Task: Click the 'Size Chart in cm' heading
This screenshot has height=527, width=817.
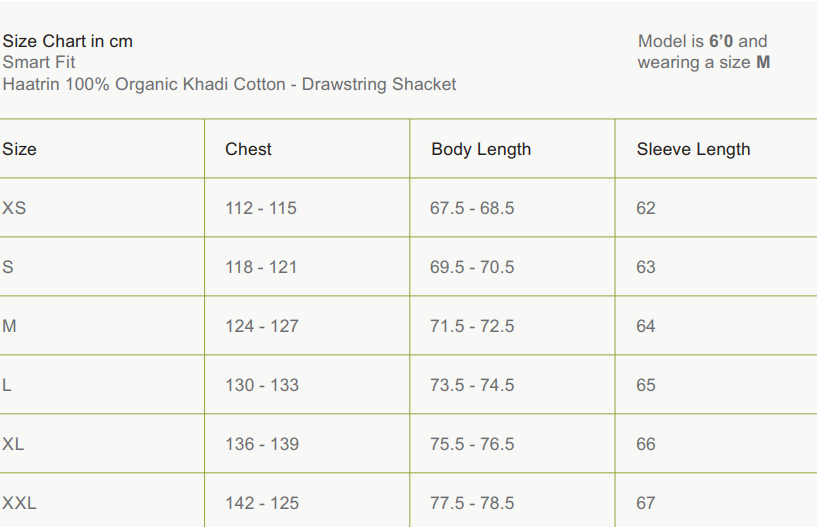Action: pyautogui.click(x=68, y=41)
